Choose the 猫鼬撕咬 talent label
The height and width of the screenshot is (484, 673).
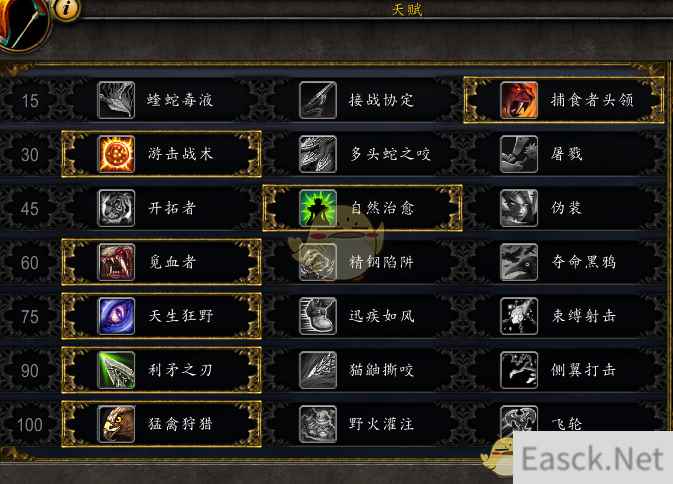(x=382, y=370)
